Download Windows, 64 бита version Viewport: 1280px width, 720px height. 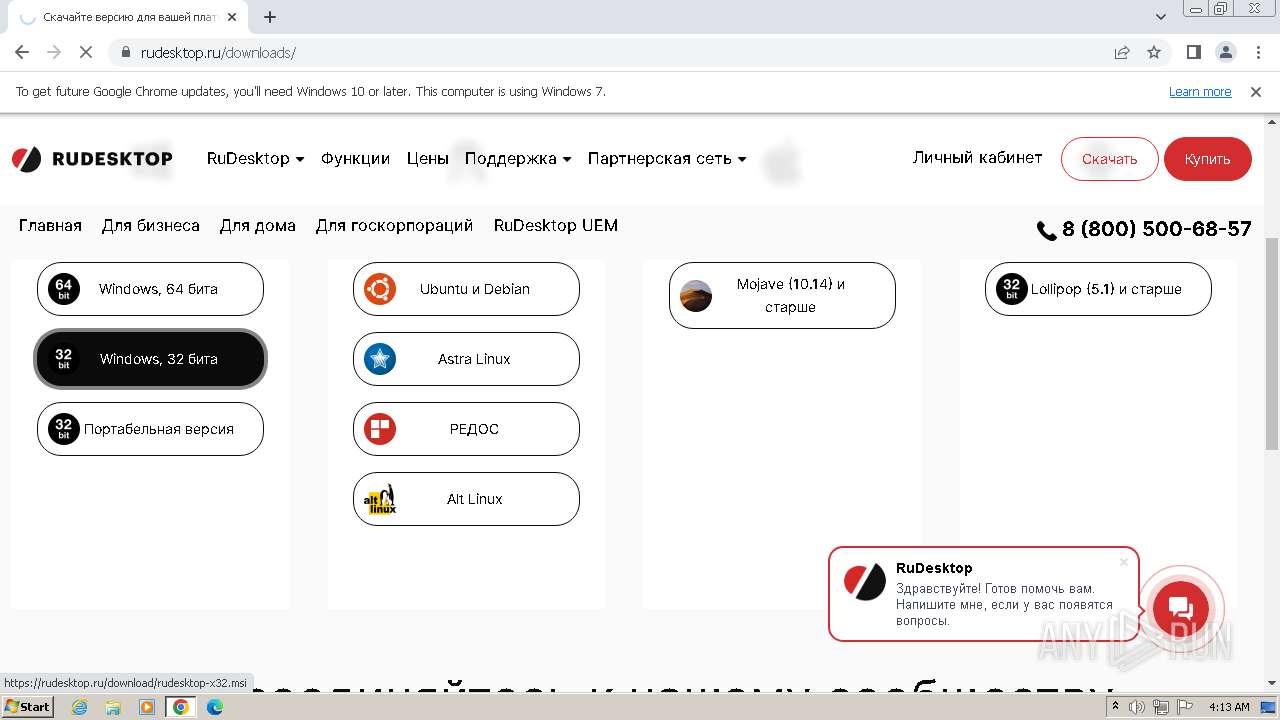(150, 289)
